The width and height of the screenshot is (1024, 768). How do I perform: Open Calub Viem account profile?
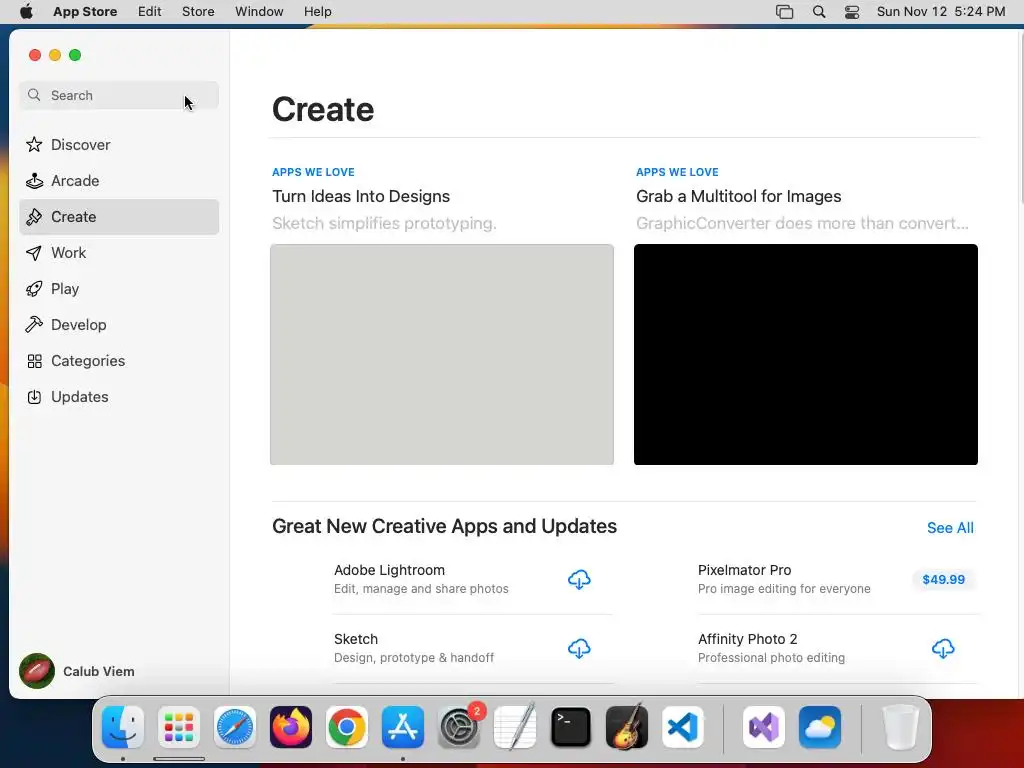click(x=78, y=671)
